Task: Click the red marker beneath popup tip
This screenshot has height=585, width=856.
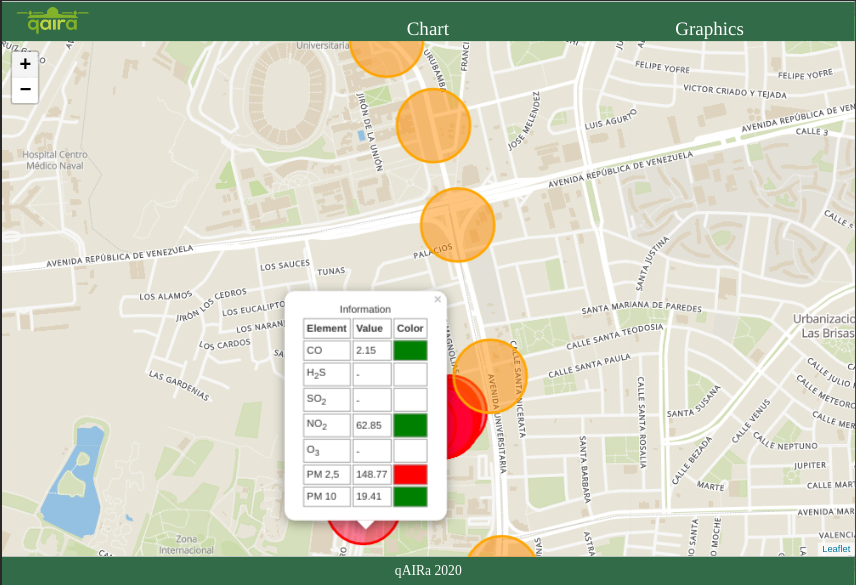Action: point(362,533)
